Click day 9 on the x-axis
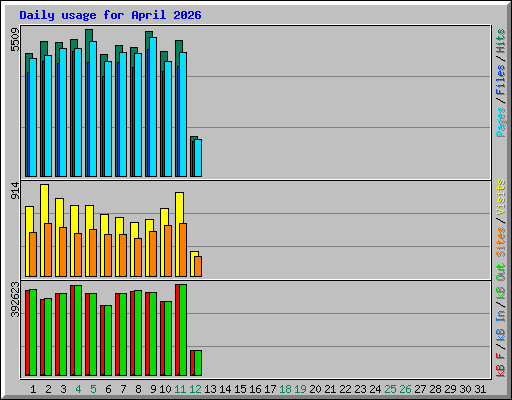 [x=153, y=389]
